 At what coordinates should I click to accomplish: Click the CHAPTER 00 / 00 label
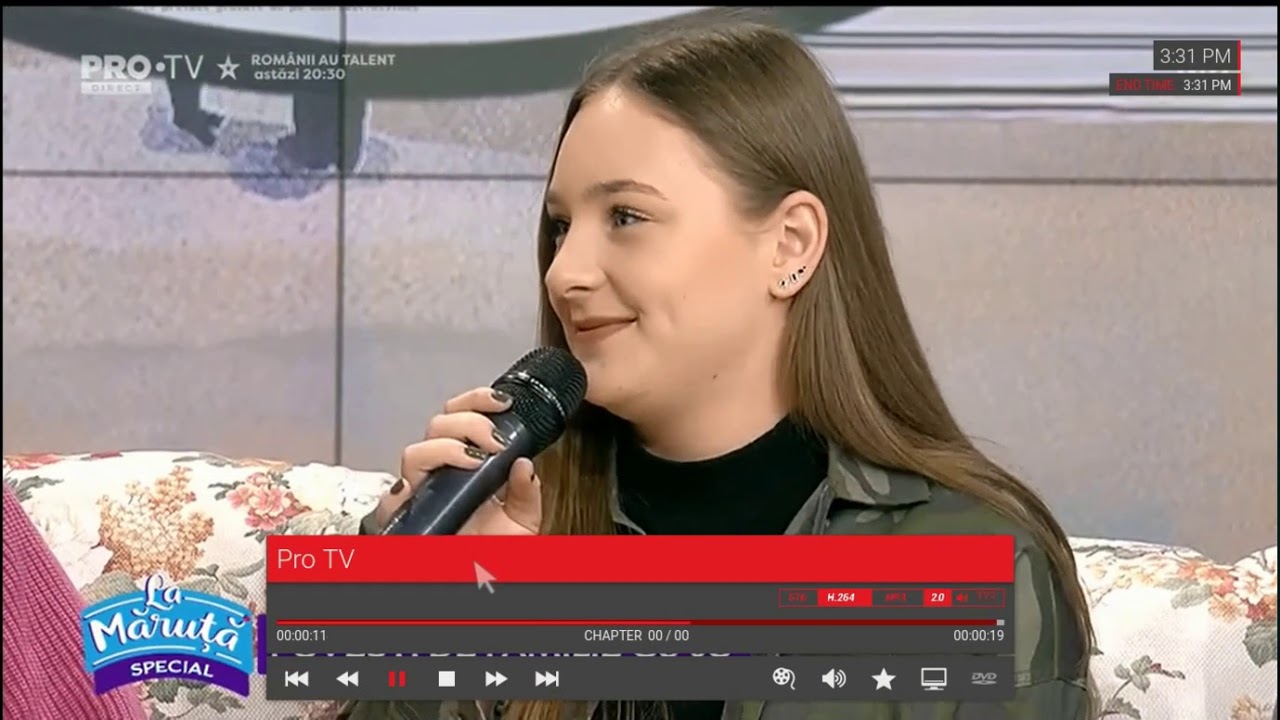pyautogui.click(x=636, y=636)
